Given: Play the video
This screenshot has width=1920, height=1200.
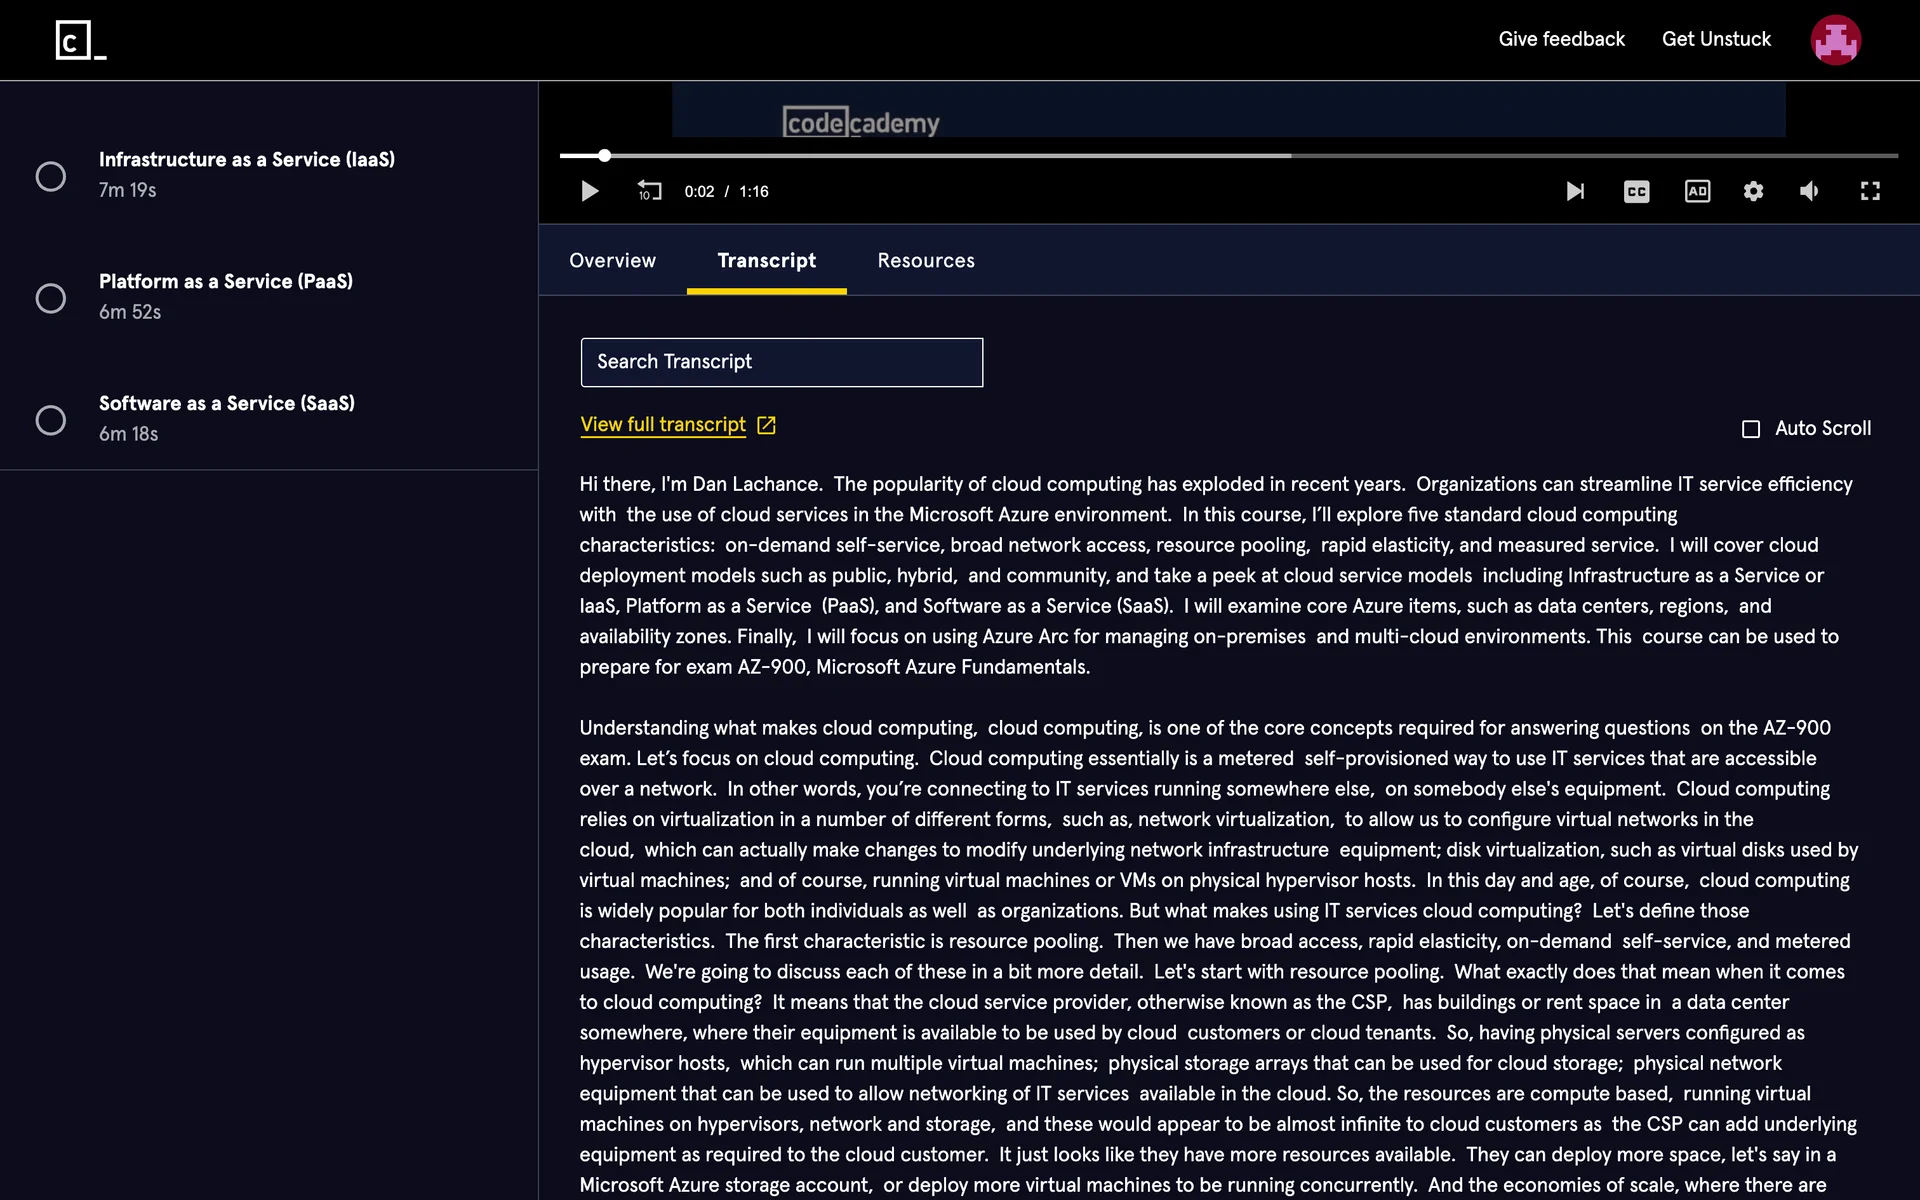Looking at the screenshot, I should pos(589,191).
